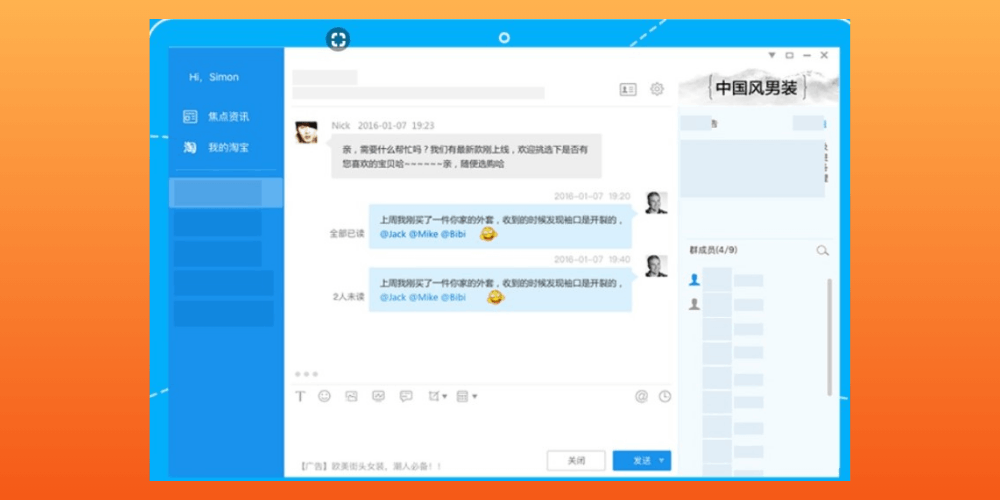Click the 发送 send button
The height and width of the screenshot is (500, 1000).
pos(642,460)
